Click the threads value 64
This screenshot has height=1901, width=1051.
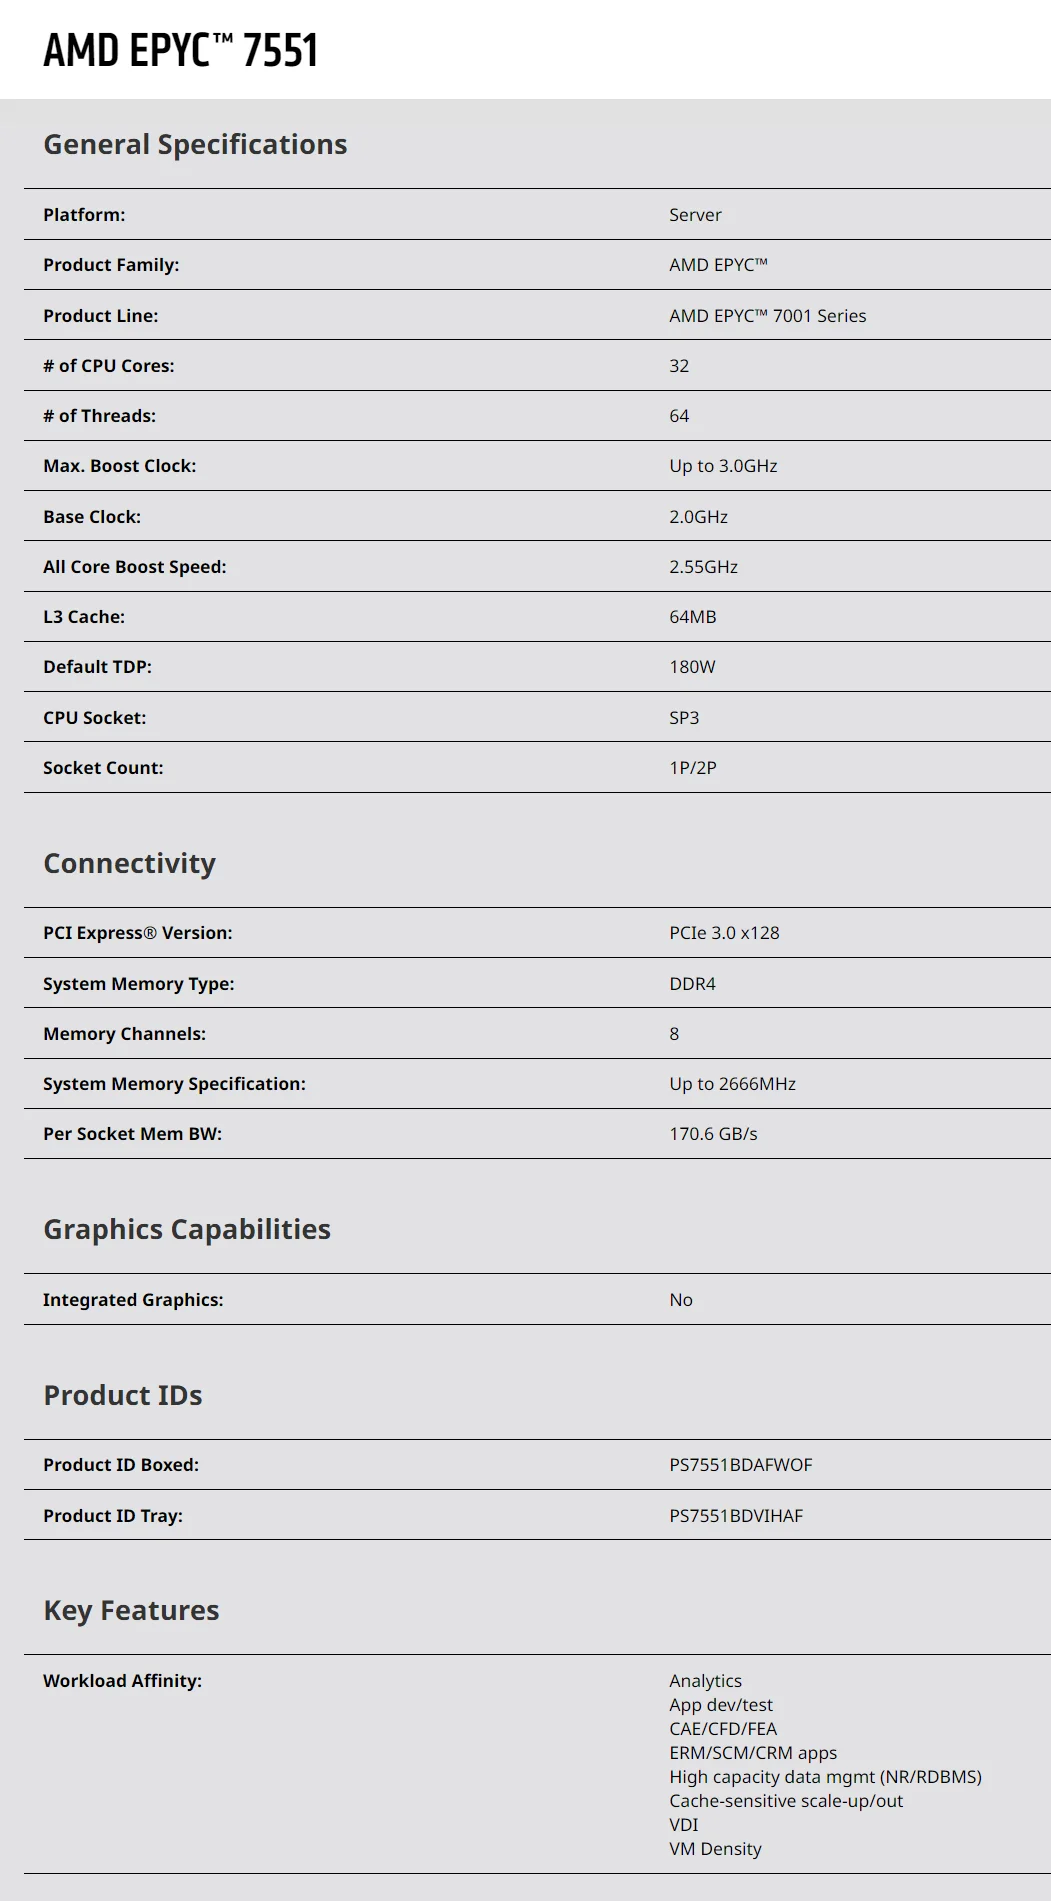pyautogui.click(x=679, y=416)
